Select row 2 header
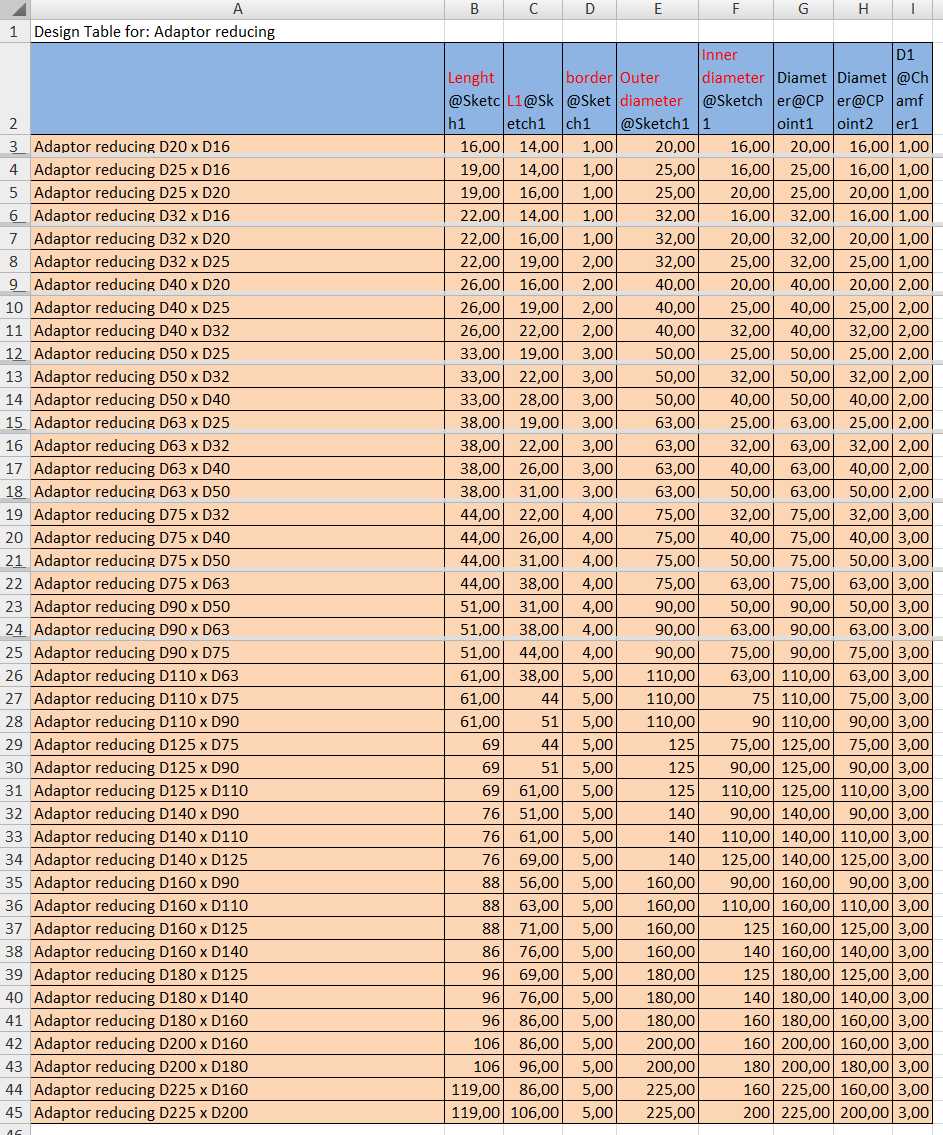Image resolution: width=943 pixels, height=1135 pixels. 15,88
